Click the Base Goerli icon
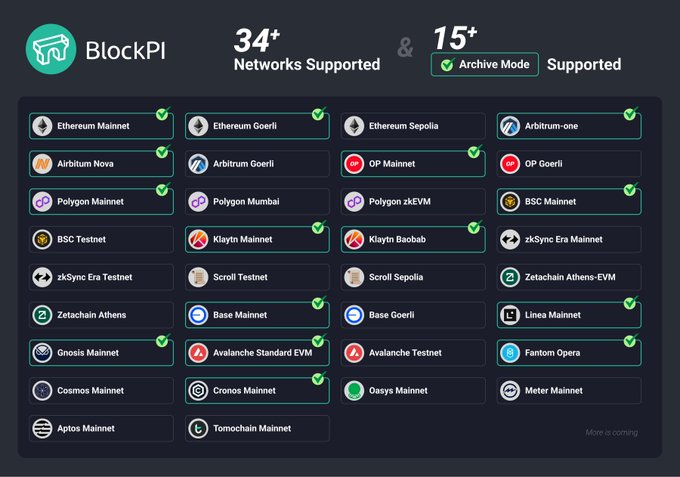 pos(354,315)
